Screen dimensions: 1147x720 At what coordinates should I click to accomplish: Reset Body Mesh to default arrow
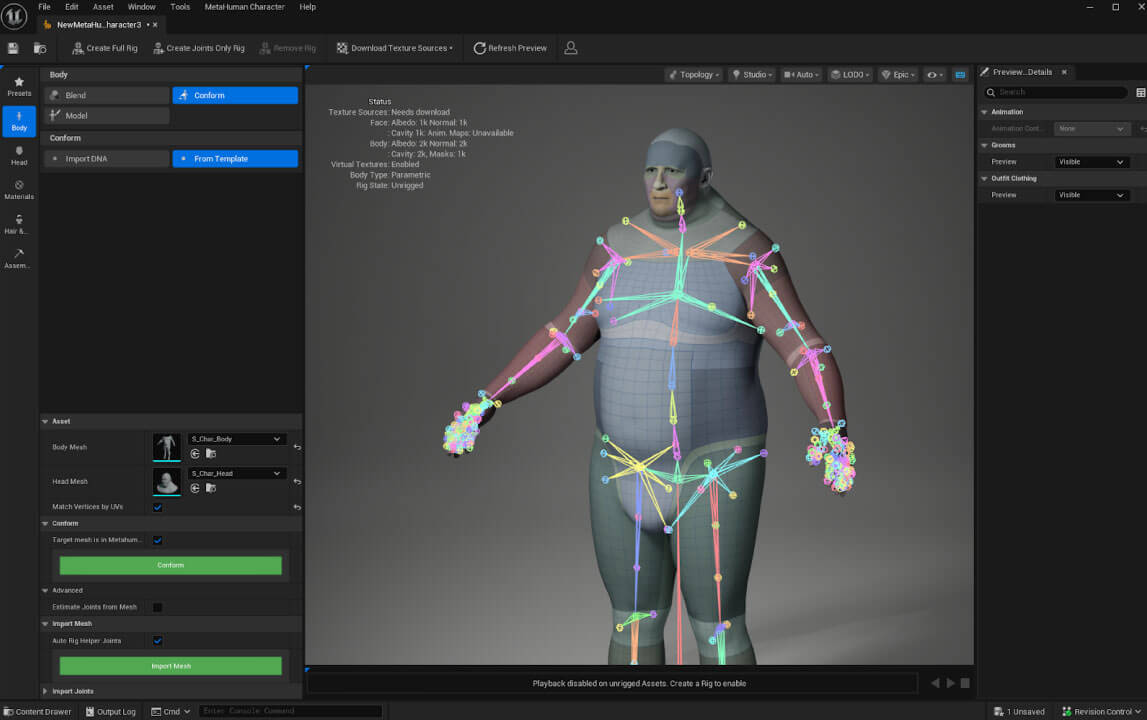(x=297, y=447)
